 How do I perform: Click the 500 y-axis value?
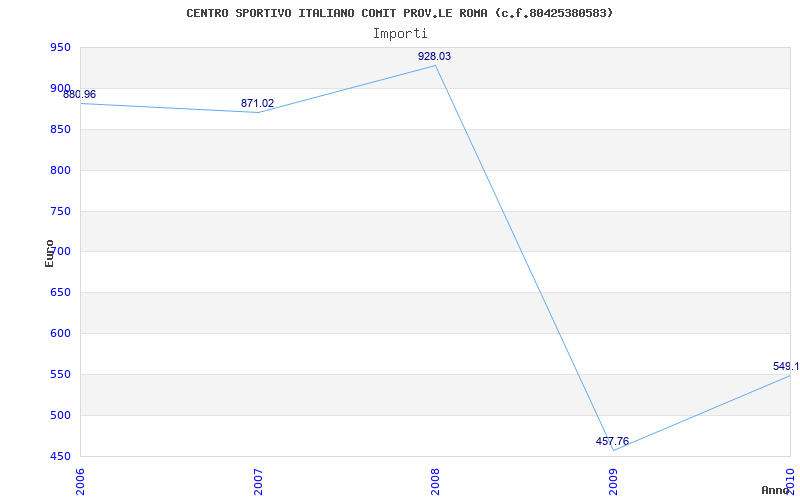click(60, 415)
